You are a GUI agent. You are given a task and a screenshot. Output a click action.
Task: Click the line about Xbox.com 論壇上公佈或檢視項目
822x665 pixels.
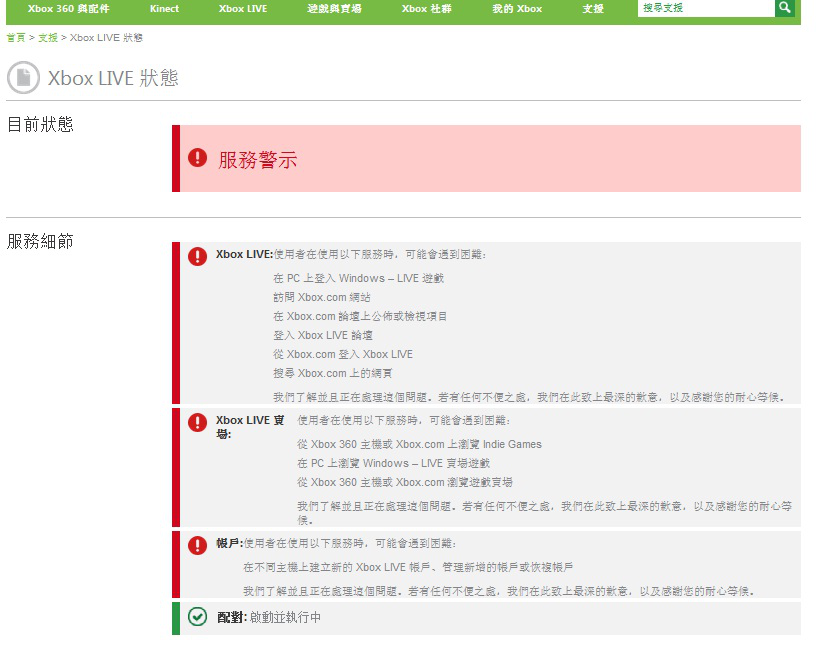coord(360,316)
